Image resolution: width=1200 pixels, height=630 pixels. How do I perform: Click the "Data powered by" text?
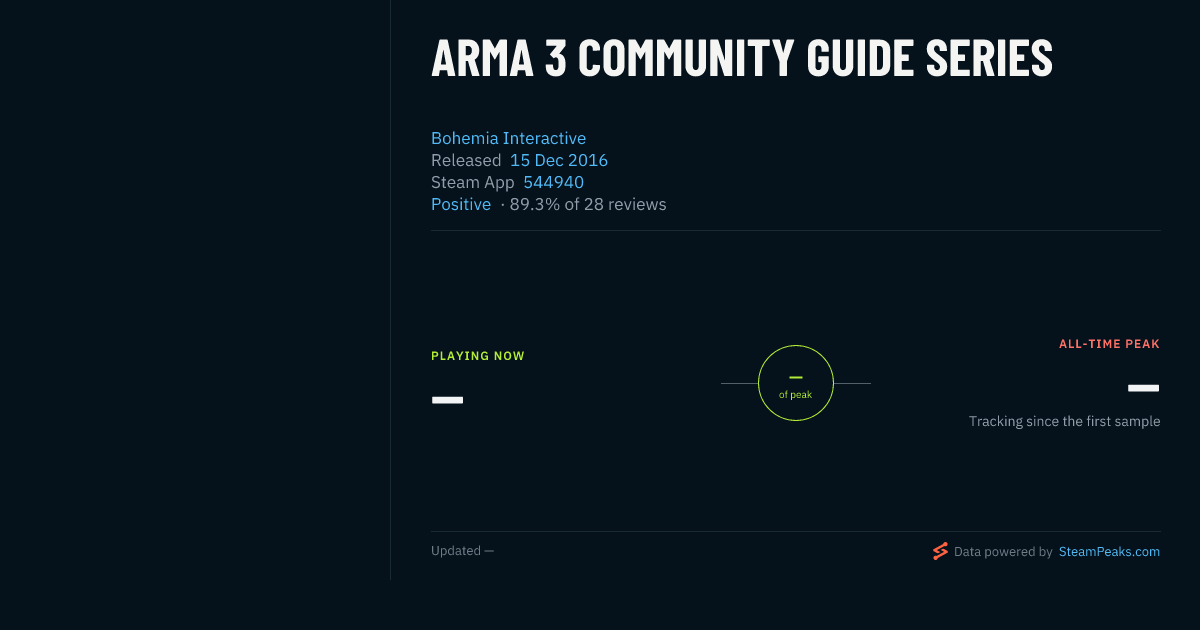pos(1003,551)
